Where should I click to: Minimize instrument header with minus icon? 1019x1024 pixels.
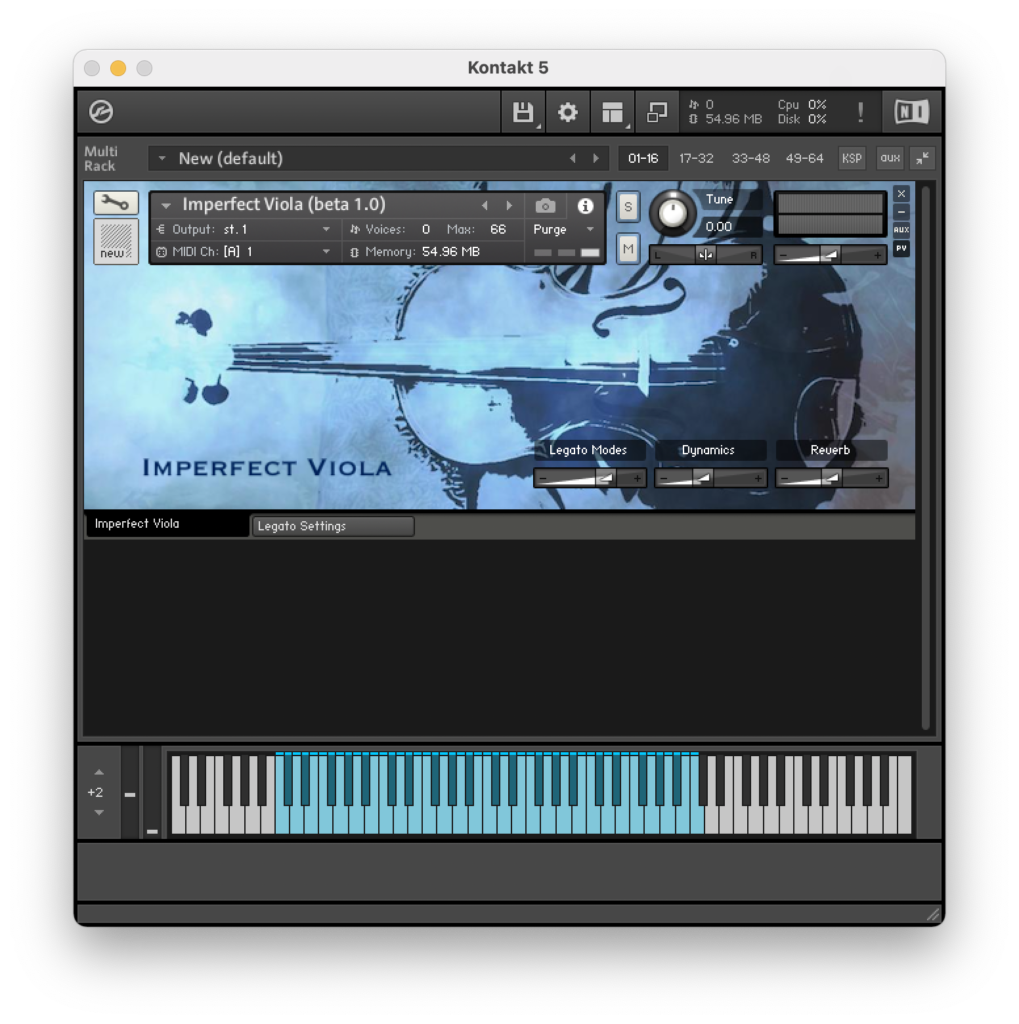click(901, 212)
